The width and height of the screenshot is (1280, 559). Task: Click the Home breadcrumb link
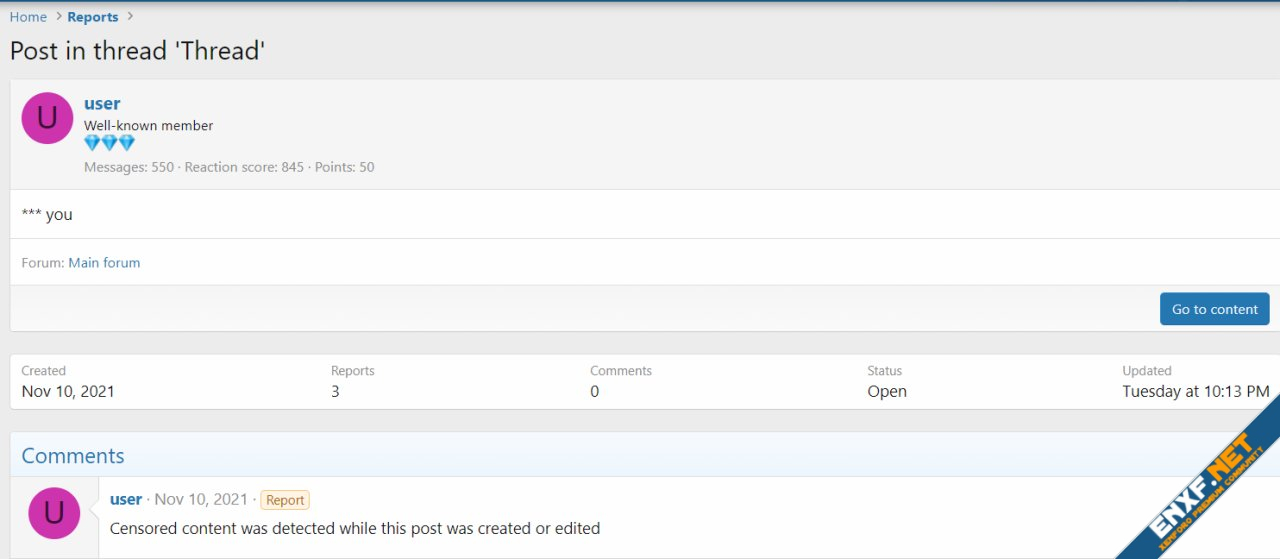28,17
